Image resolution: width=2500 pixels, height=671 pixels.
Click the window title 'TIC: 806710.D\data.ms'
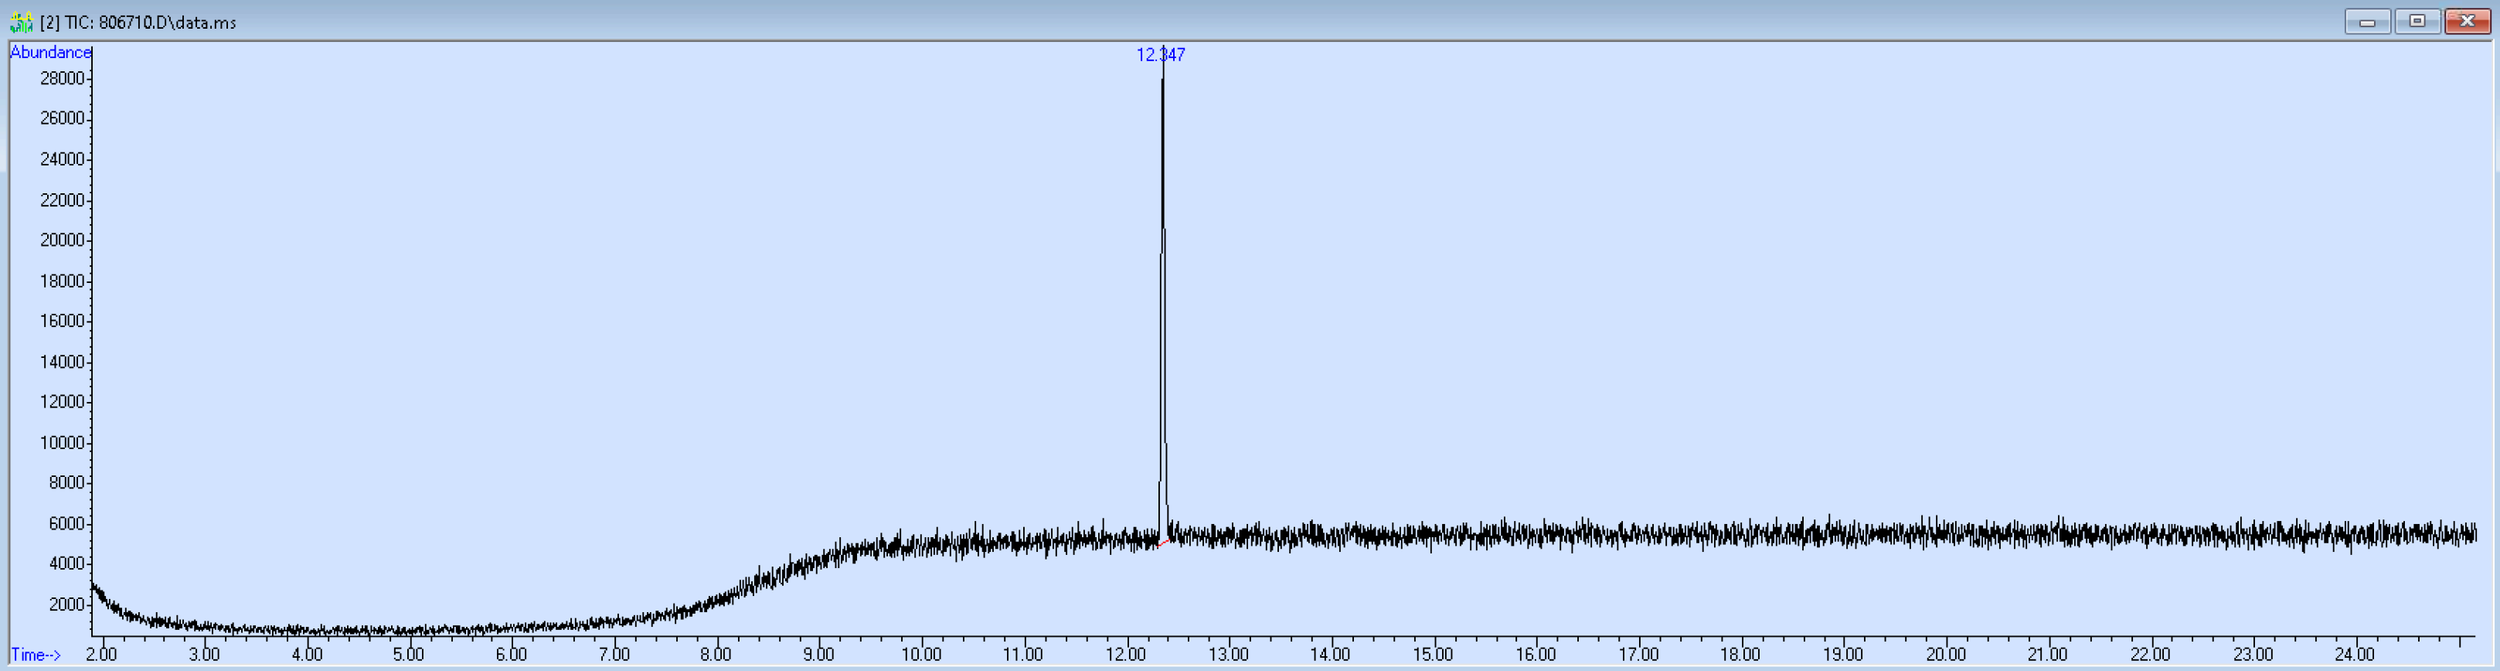[x=151, y=22]
